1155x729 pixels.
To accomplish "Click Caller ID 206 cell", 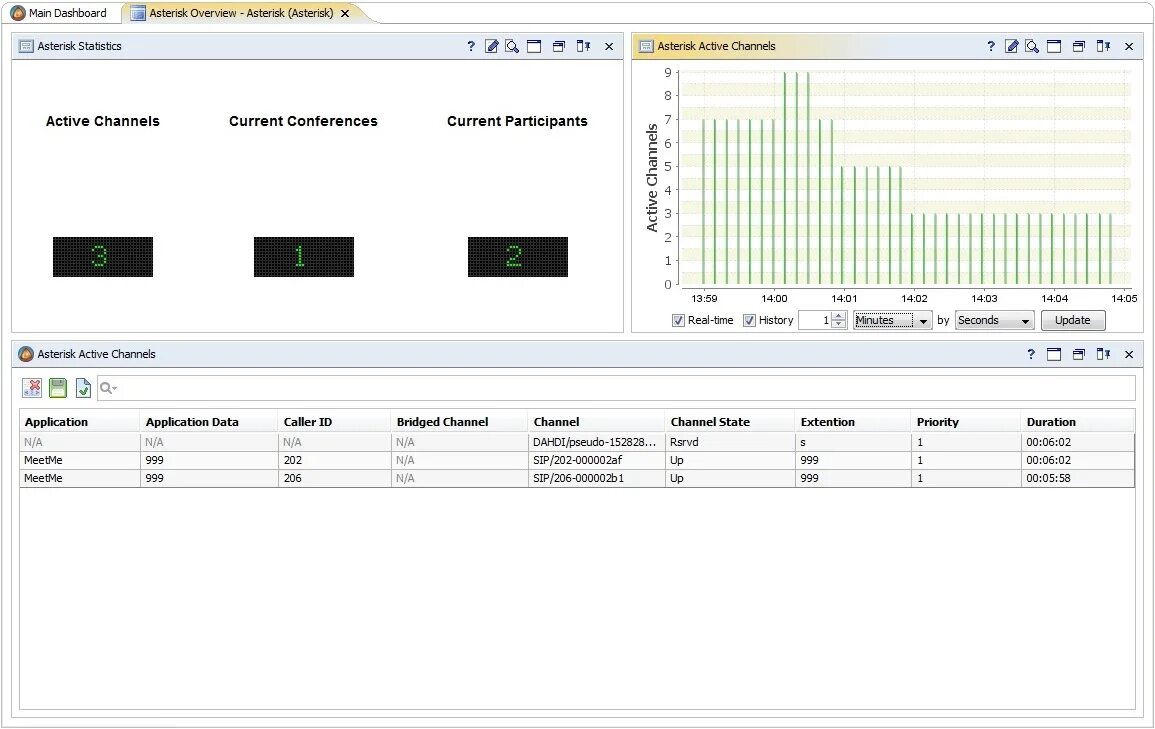I will (334, 478).
